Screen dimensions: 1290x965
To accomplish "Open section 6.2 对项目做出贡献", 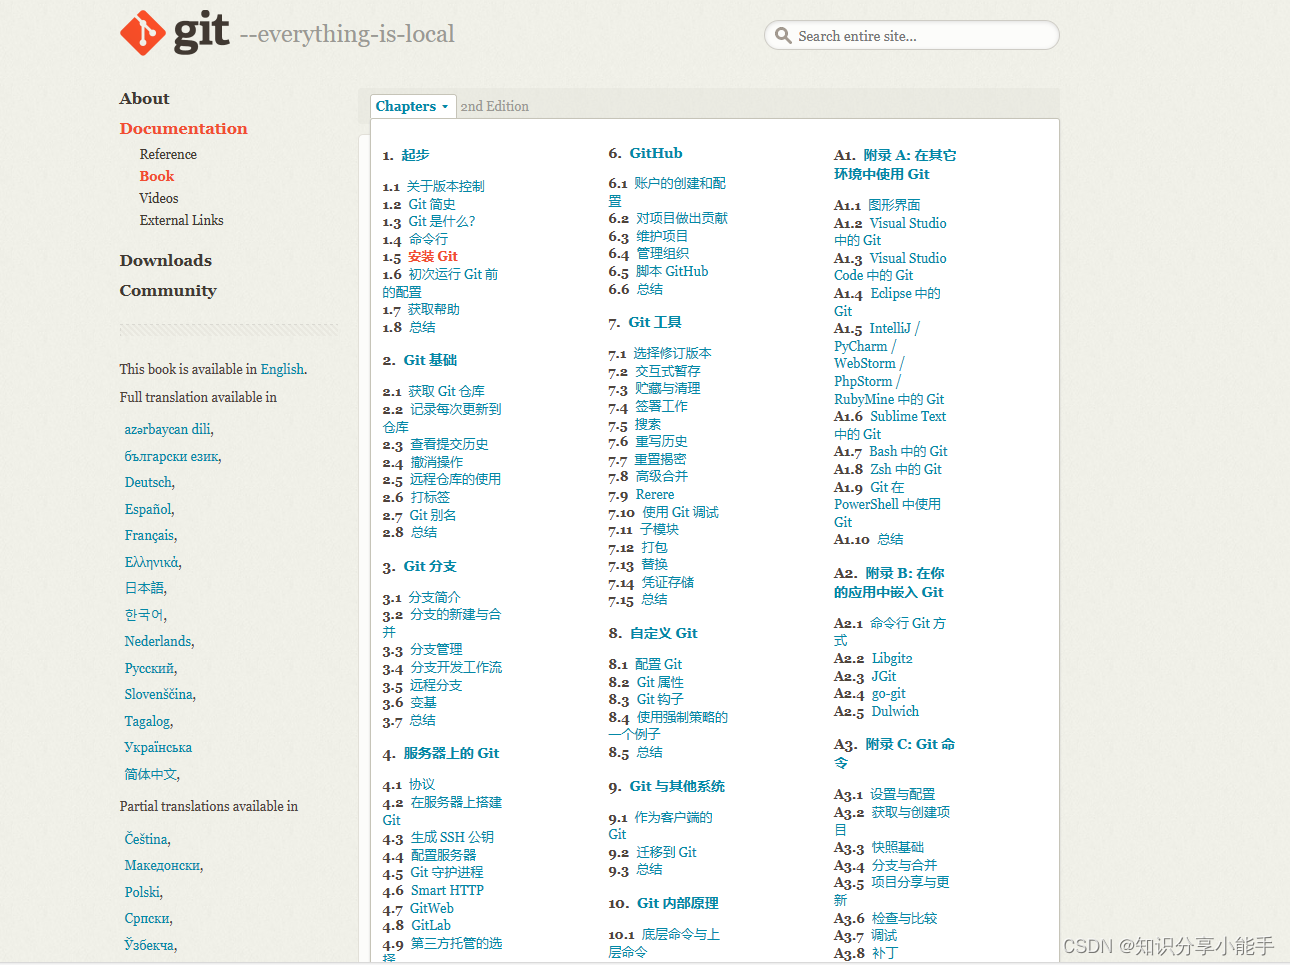I will click(x=682, y=218).
